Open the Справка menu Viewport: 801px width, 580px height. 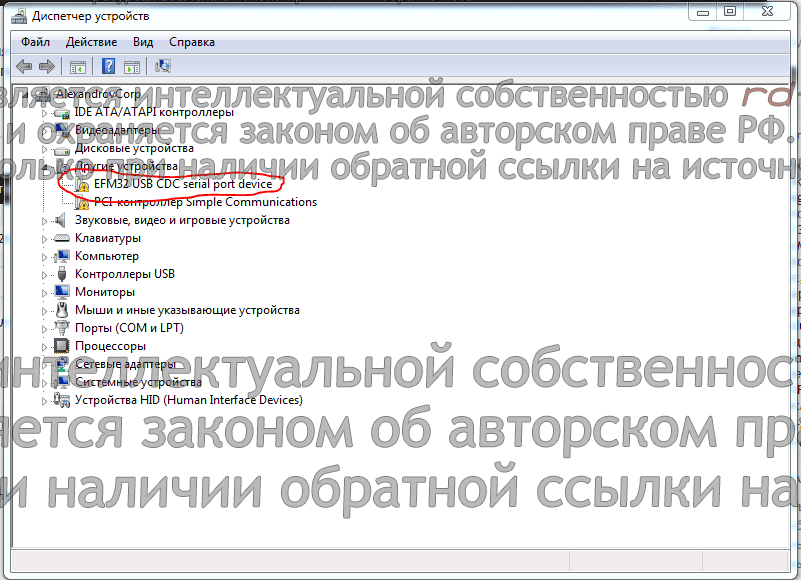pyautogui.click(x=191, y=42)
